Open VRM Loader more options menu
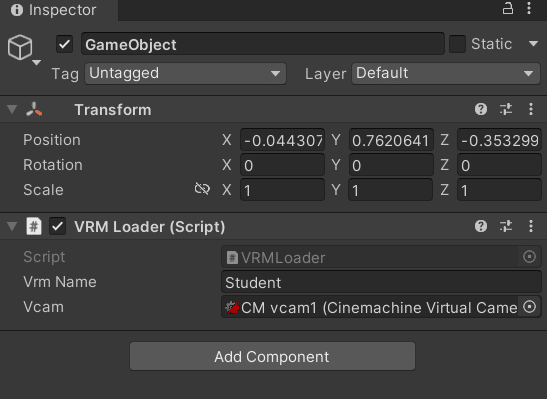 pyautogui.click(x=531, y=226)
